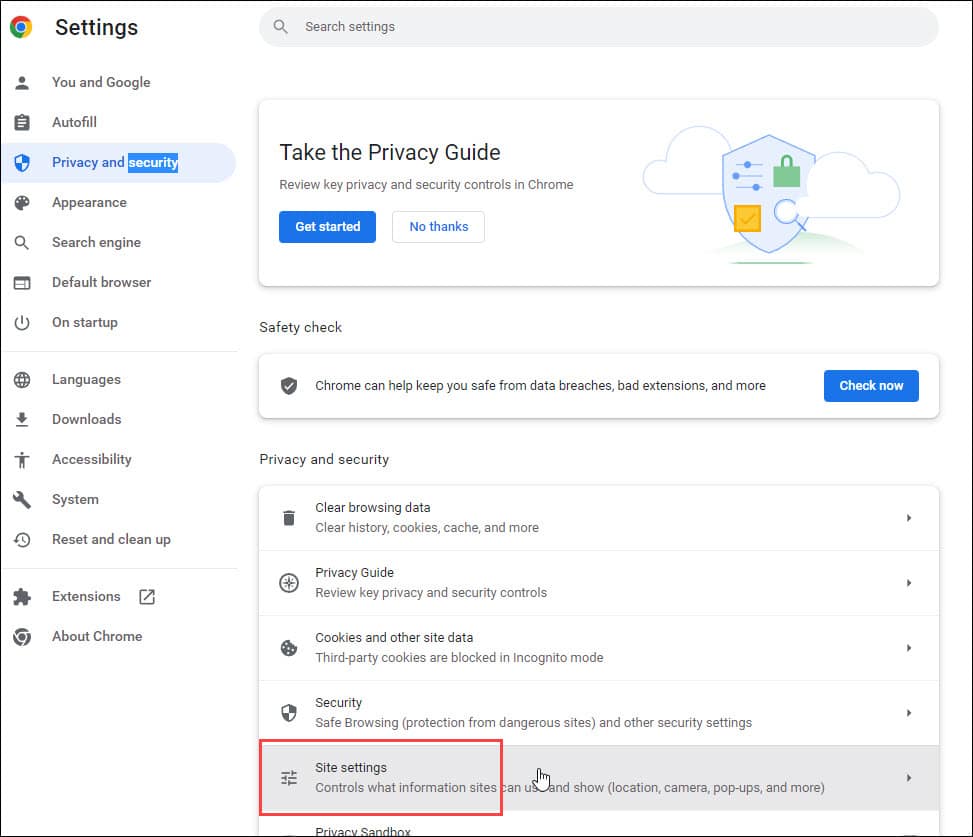This screenshot has width=973, height=837.
Task: Click the clipboard icon for Autofill
Action: (x=22, y=122)
